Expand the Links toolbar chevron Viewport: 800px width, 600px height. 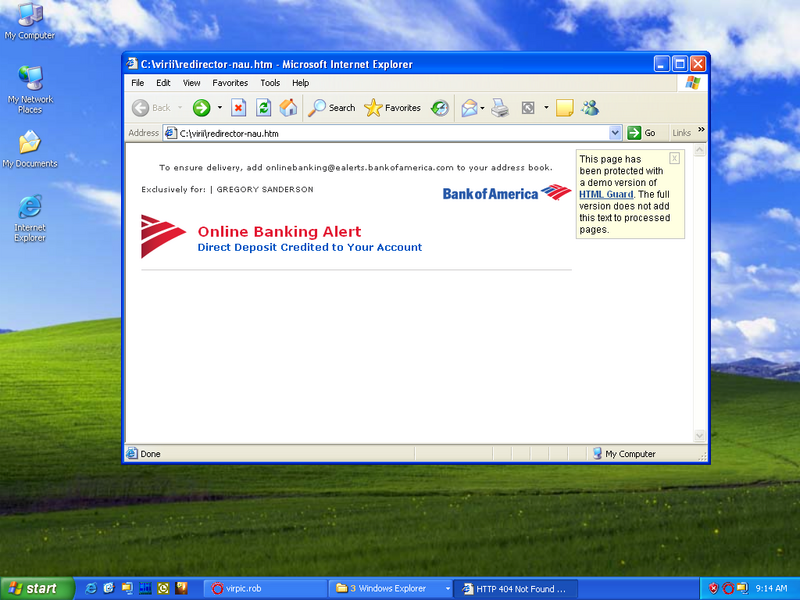(701, 130)
